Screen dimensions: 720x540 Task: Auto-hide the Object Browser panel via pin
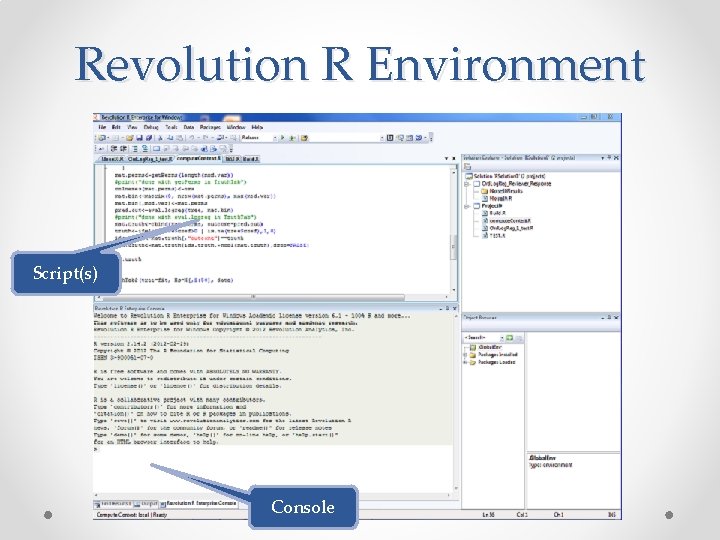tap(609, 317)
